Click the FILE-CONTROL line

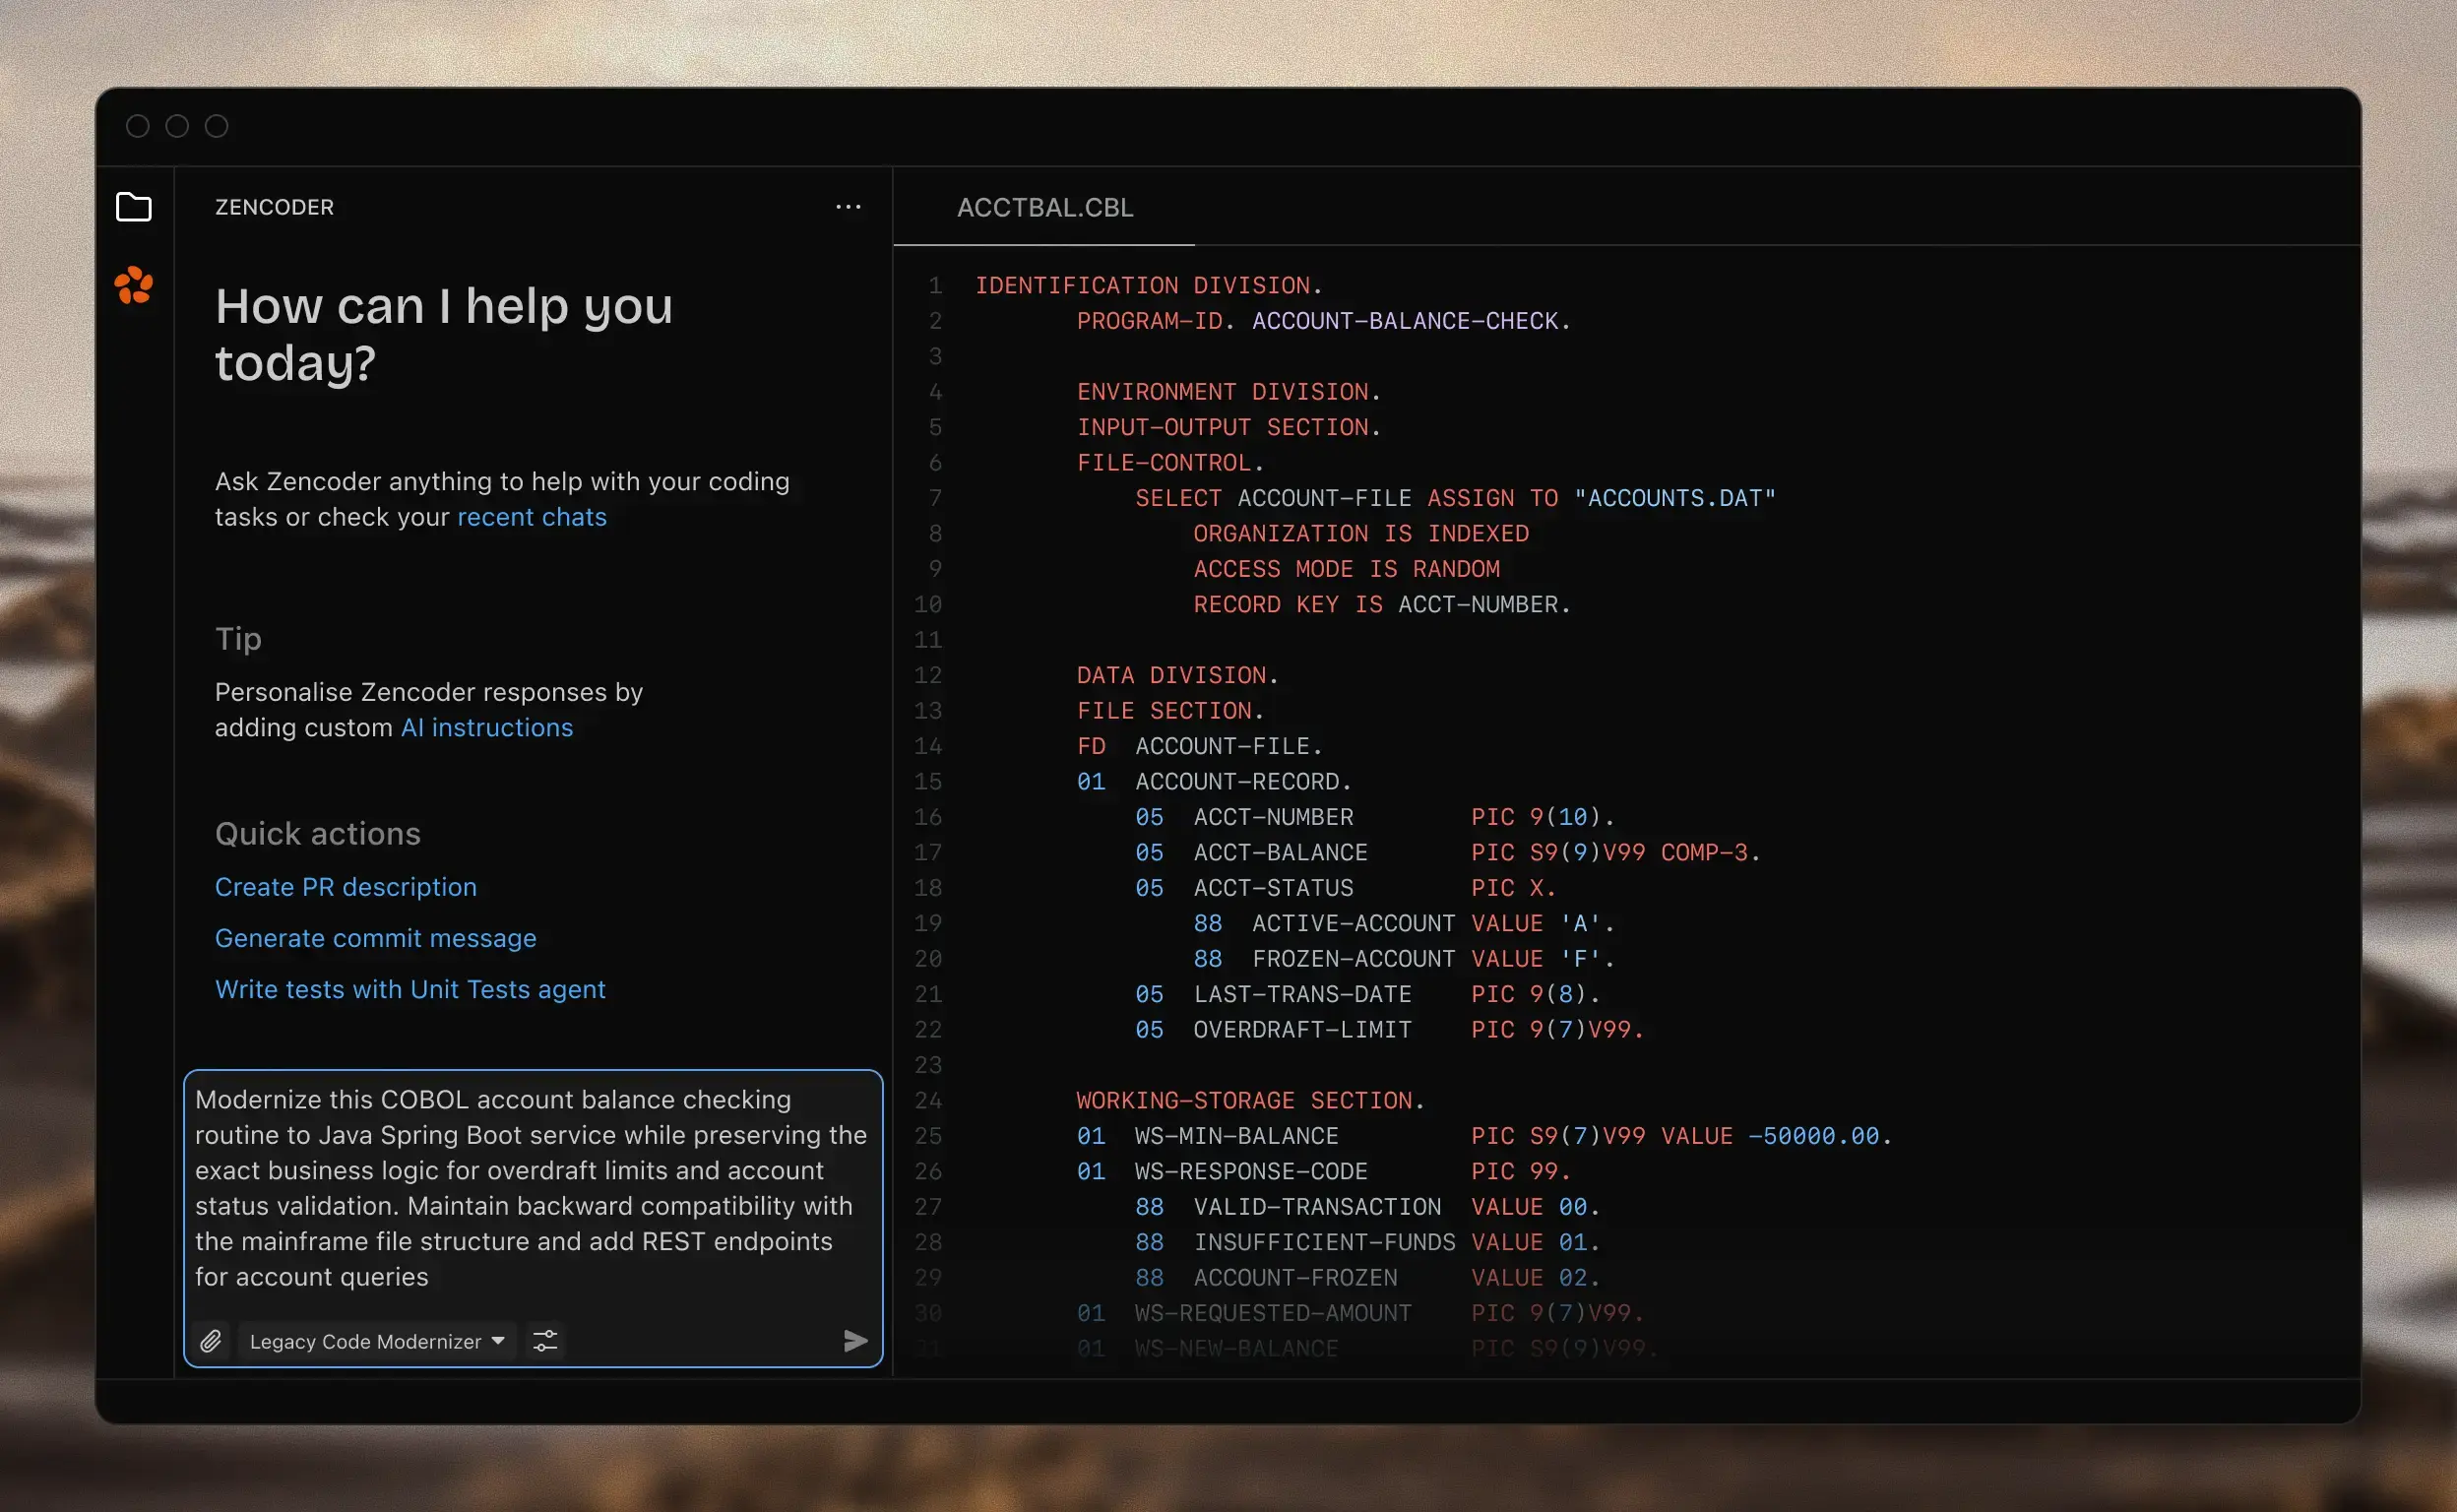[x=1170, y=462]
